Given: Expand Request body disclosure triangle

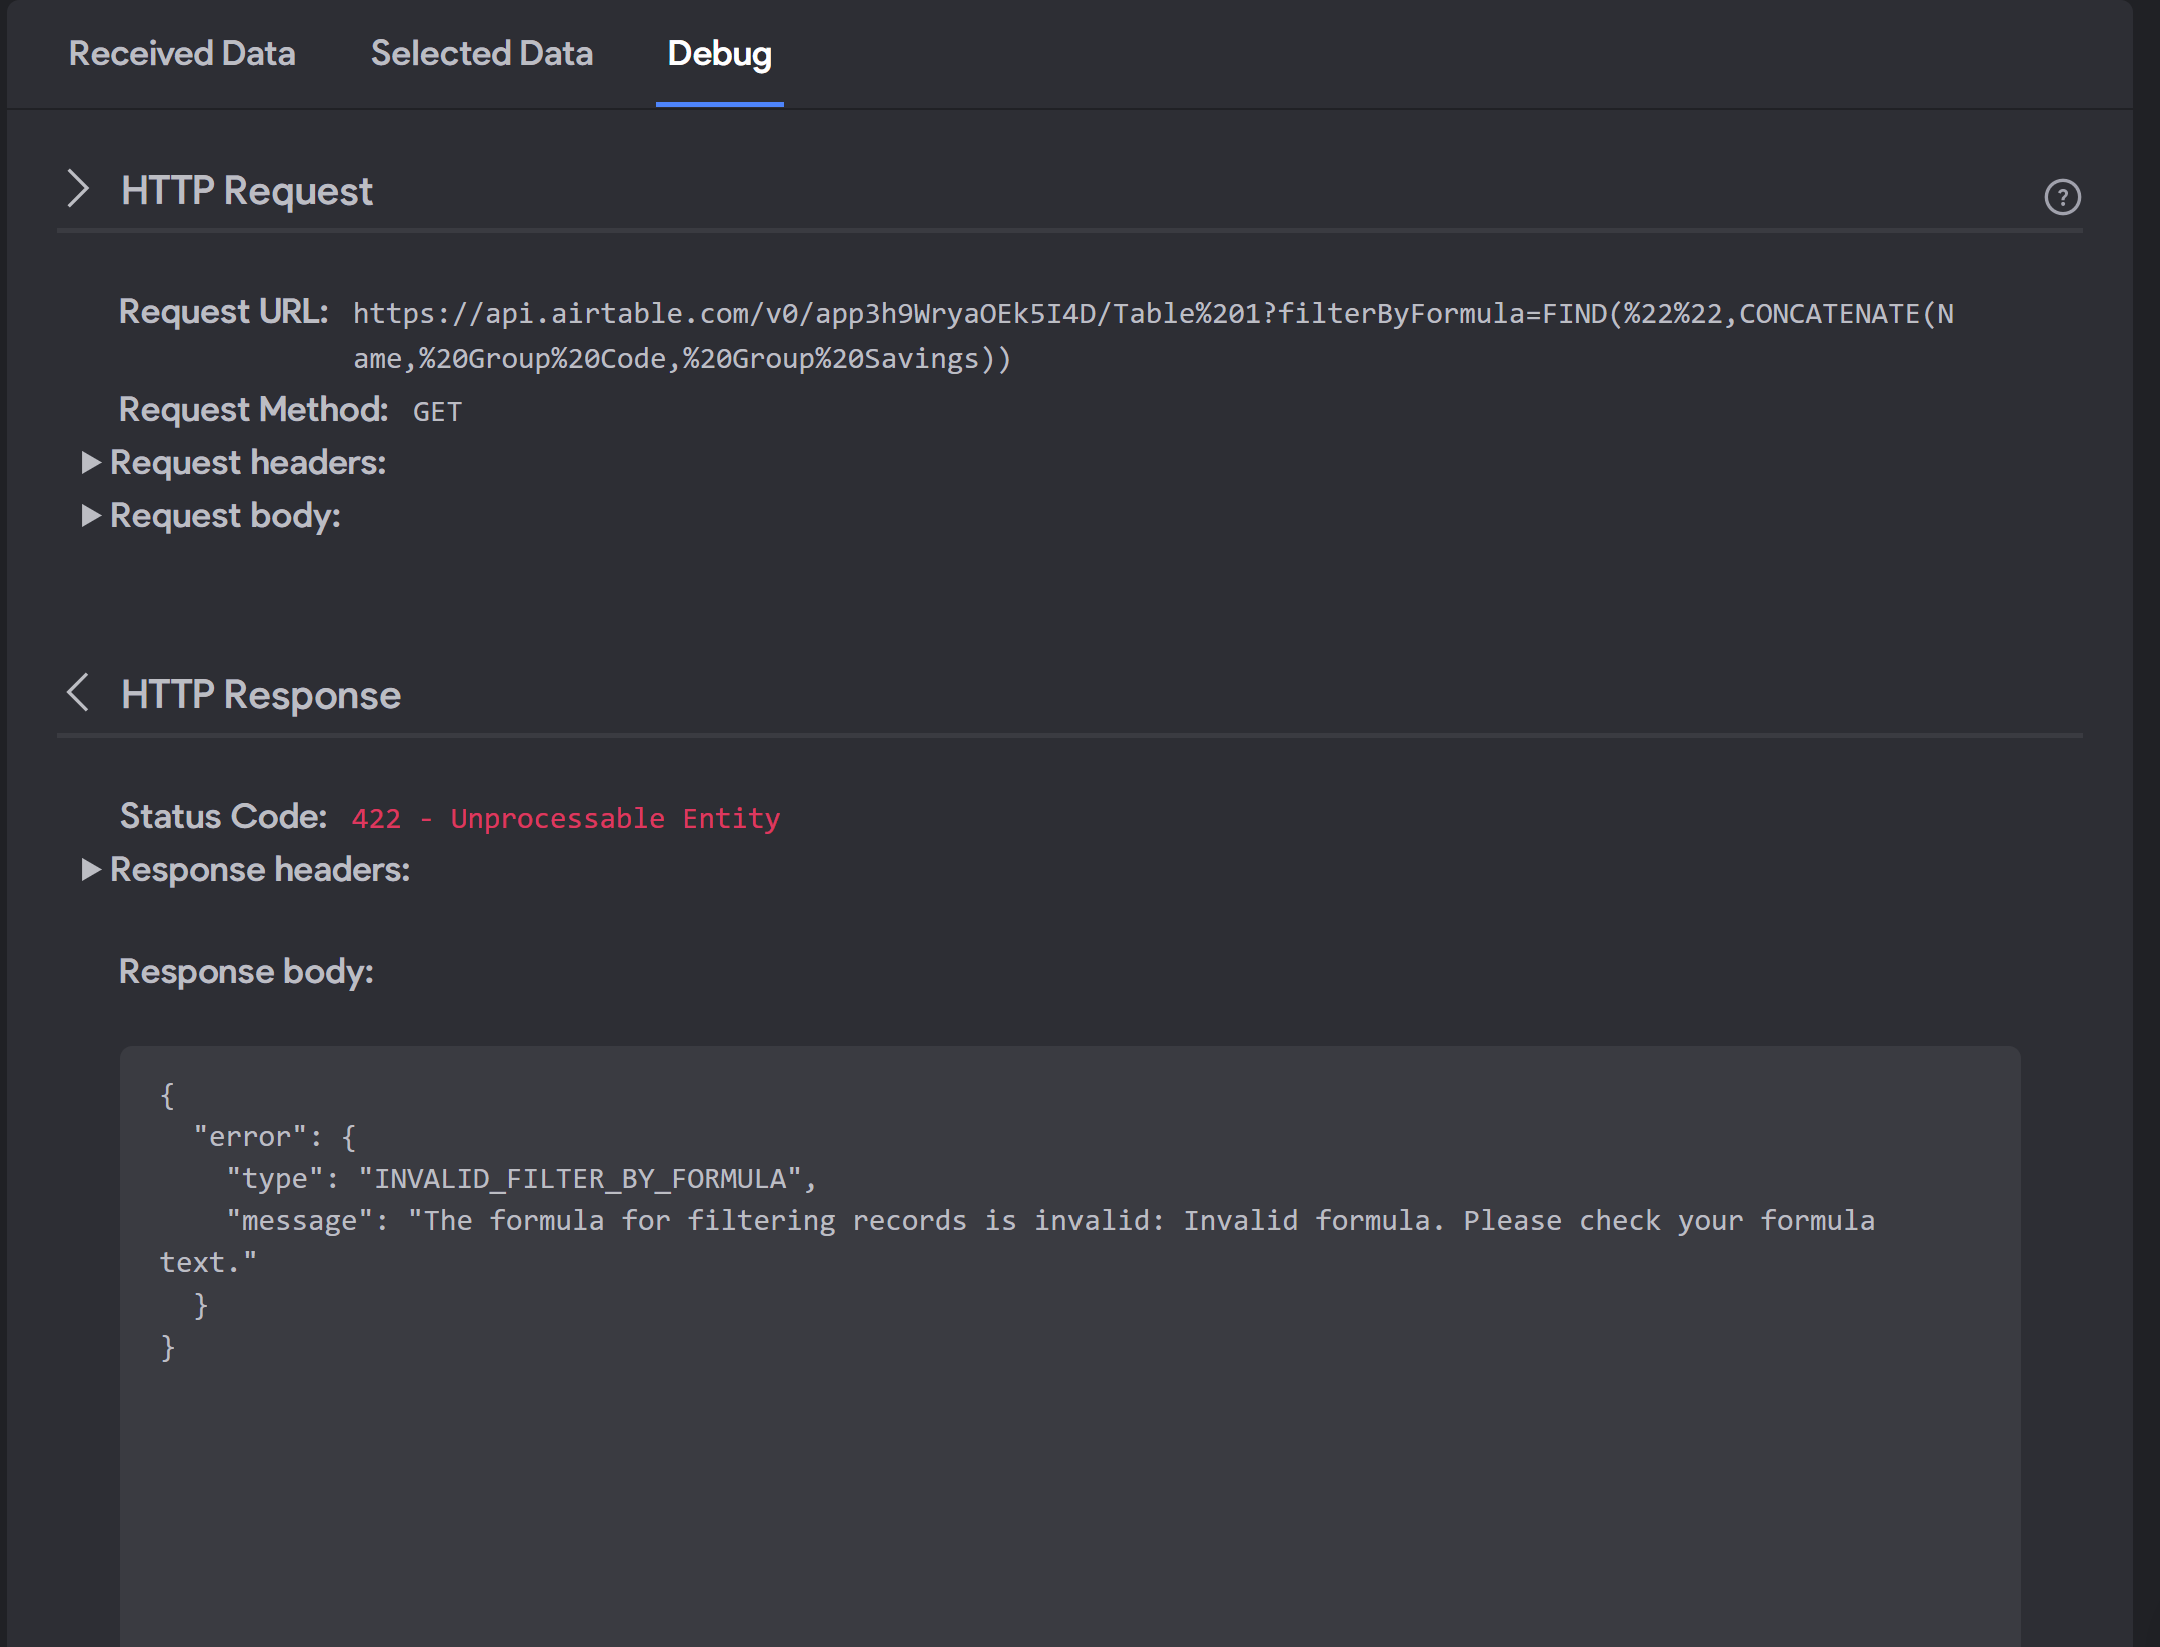Looking at the screenshot, I should pos(91,515).
